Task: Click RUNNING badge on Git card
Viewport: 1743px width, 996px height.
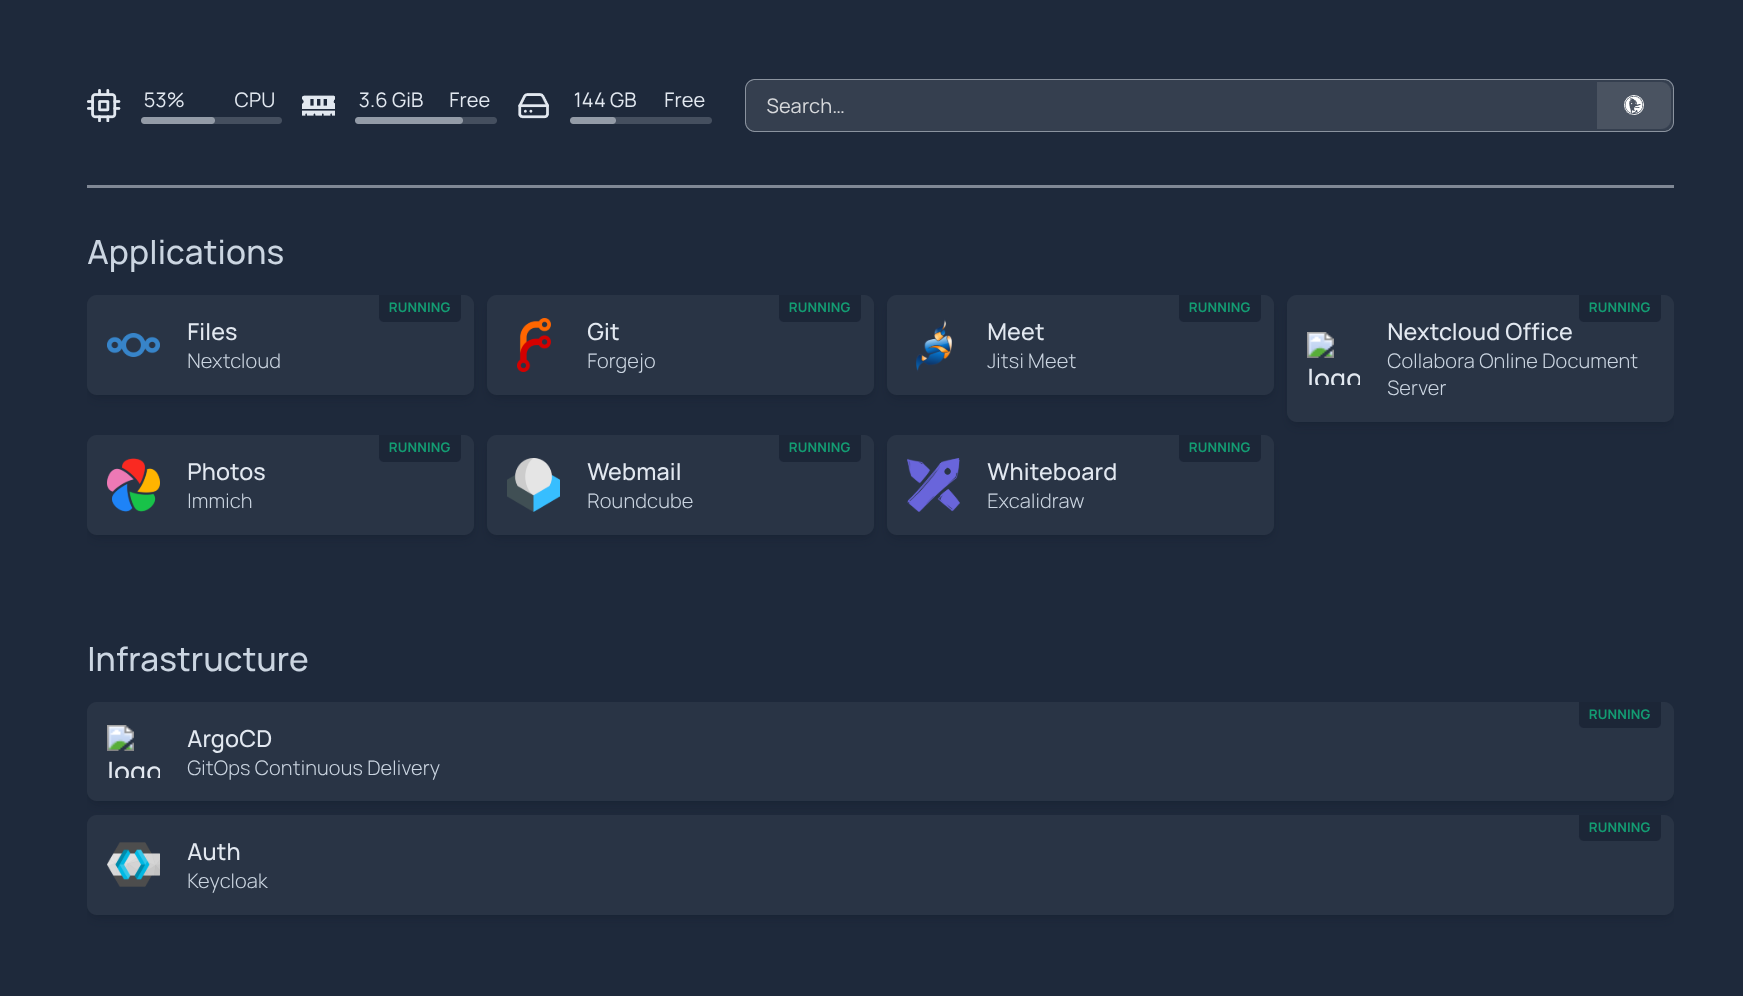Action: point(819,308)
